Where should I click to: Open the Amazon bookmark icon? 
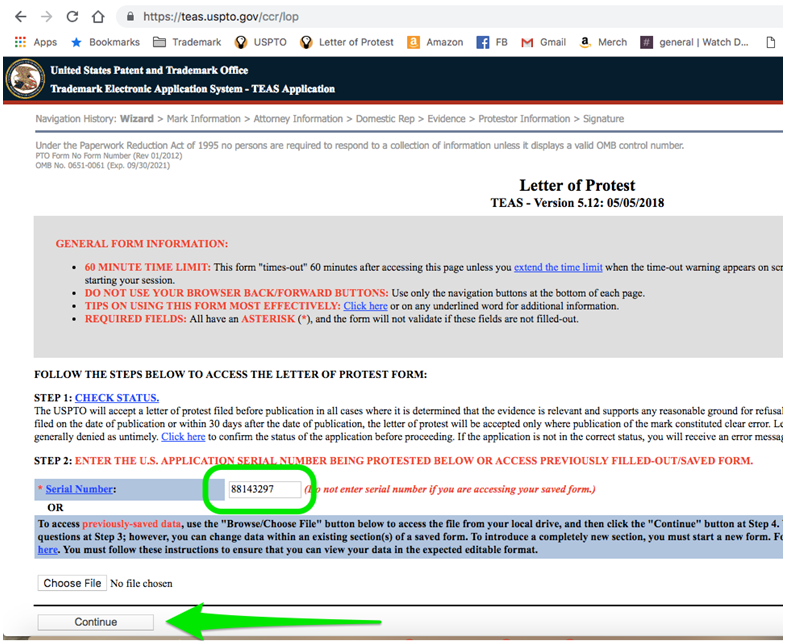413,42
